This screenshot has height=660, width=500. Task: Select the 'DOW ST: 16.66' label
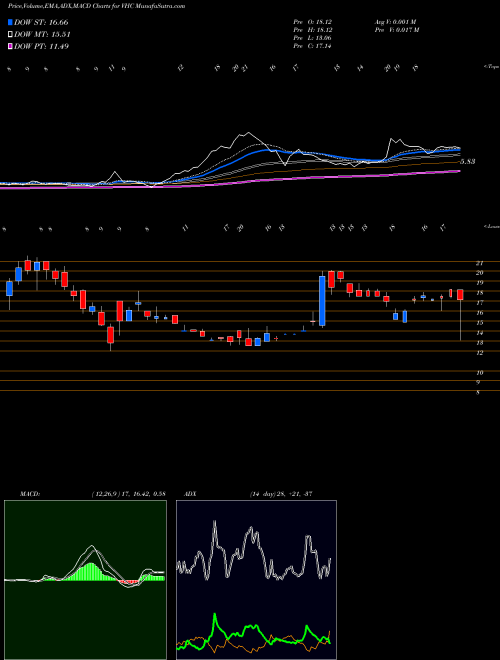tap(41, 23)
